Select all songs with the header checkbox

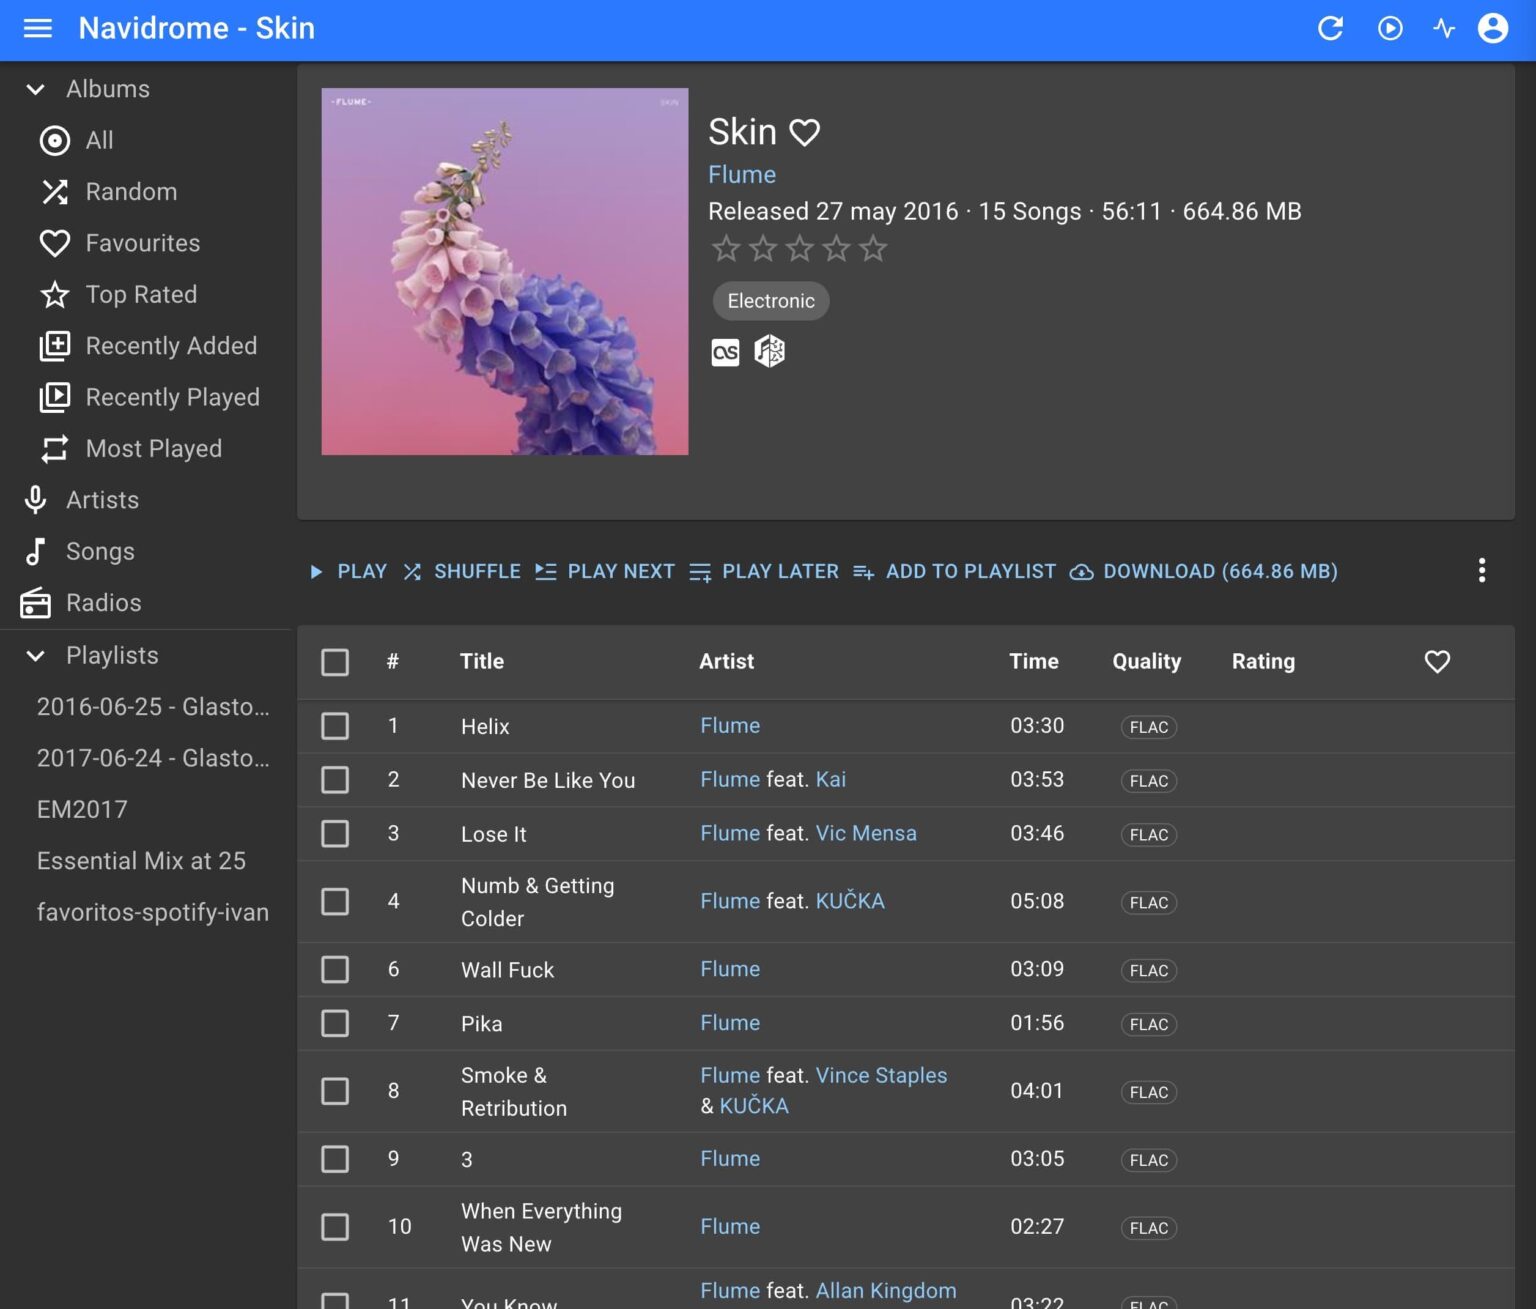[335, 662]
